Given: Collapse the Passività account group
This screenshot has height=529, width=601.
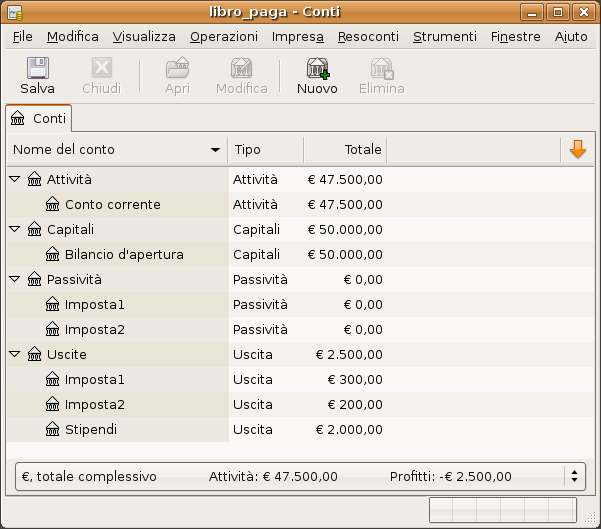Looking at the screenshot, I should coord(15,280).
